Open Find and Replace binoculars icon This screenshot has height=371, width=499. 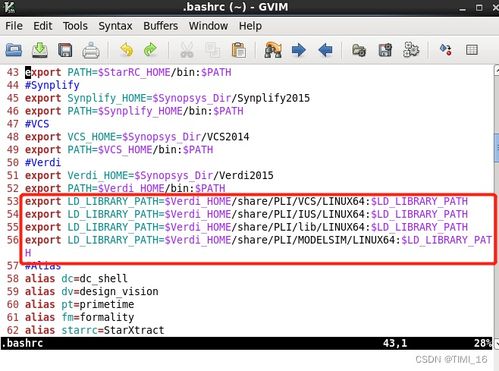click(273, 50)
